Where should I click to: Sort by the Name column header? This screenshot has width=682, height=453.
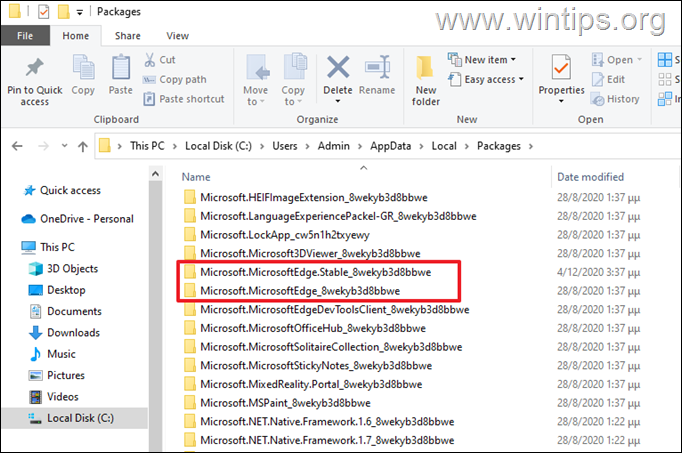[196, 177]
